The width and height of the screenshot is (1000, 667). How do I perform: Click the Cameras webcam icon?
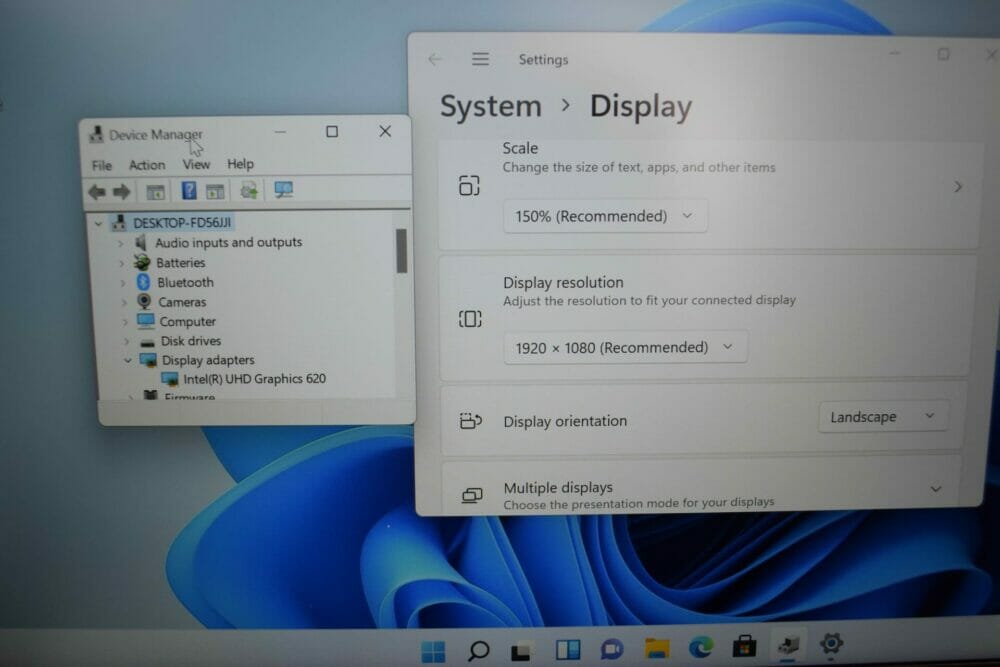[144, 301]
